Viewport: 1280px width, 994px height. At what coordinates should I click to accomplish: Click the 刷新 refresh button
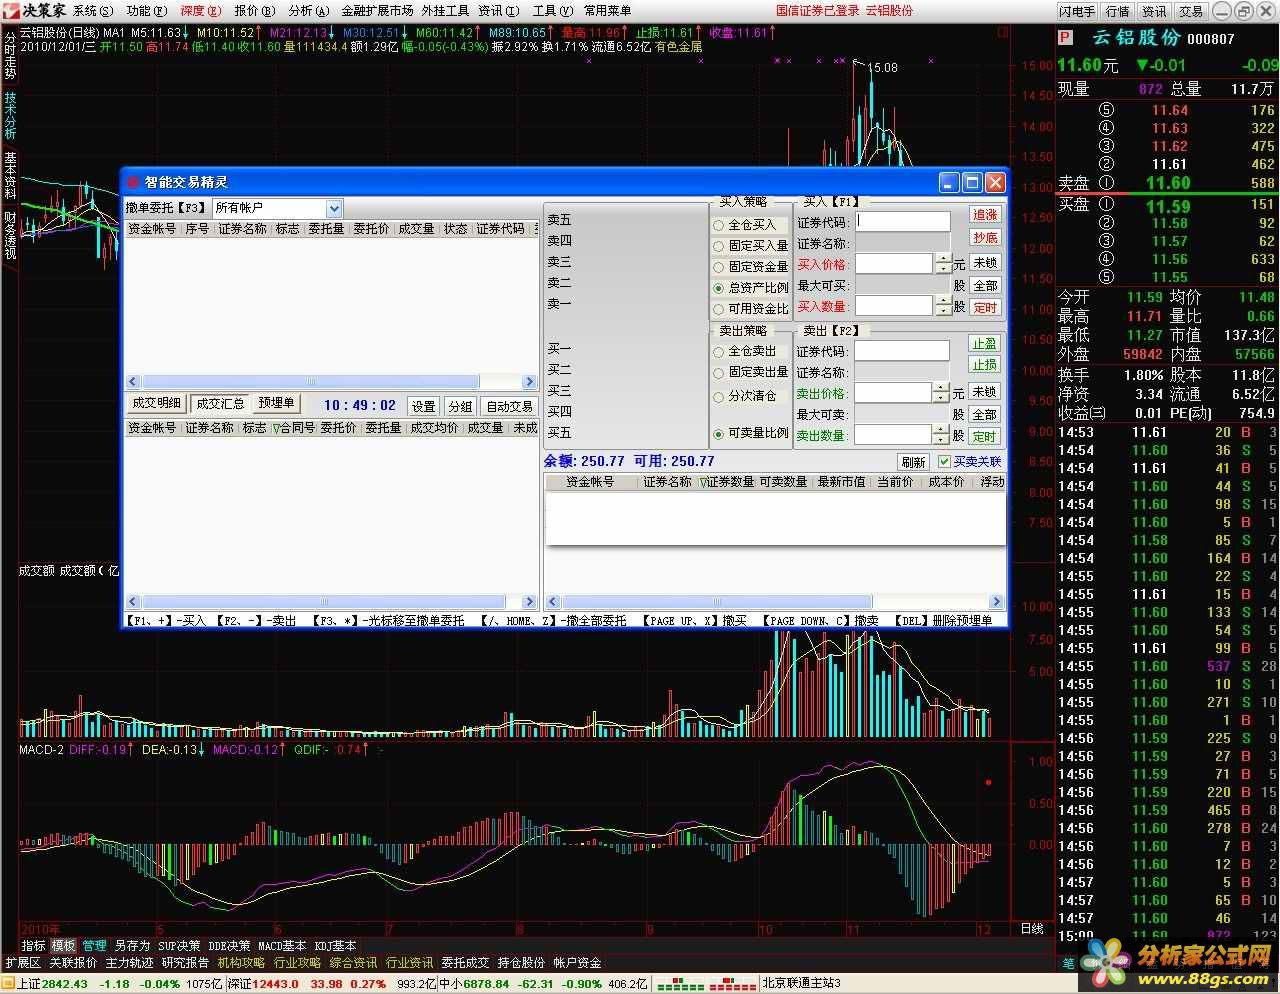[913, 462]
